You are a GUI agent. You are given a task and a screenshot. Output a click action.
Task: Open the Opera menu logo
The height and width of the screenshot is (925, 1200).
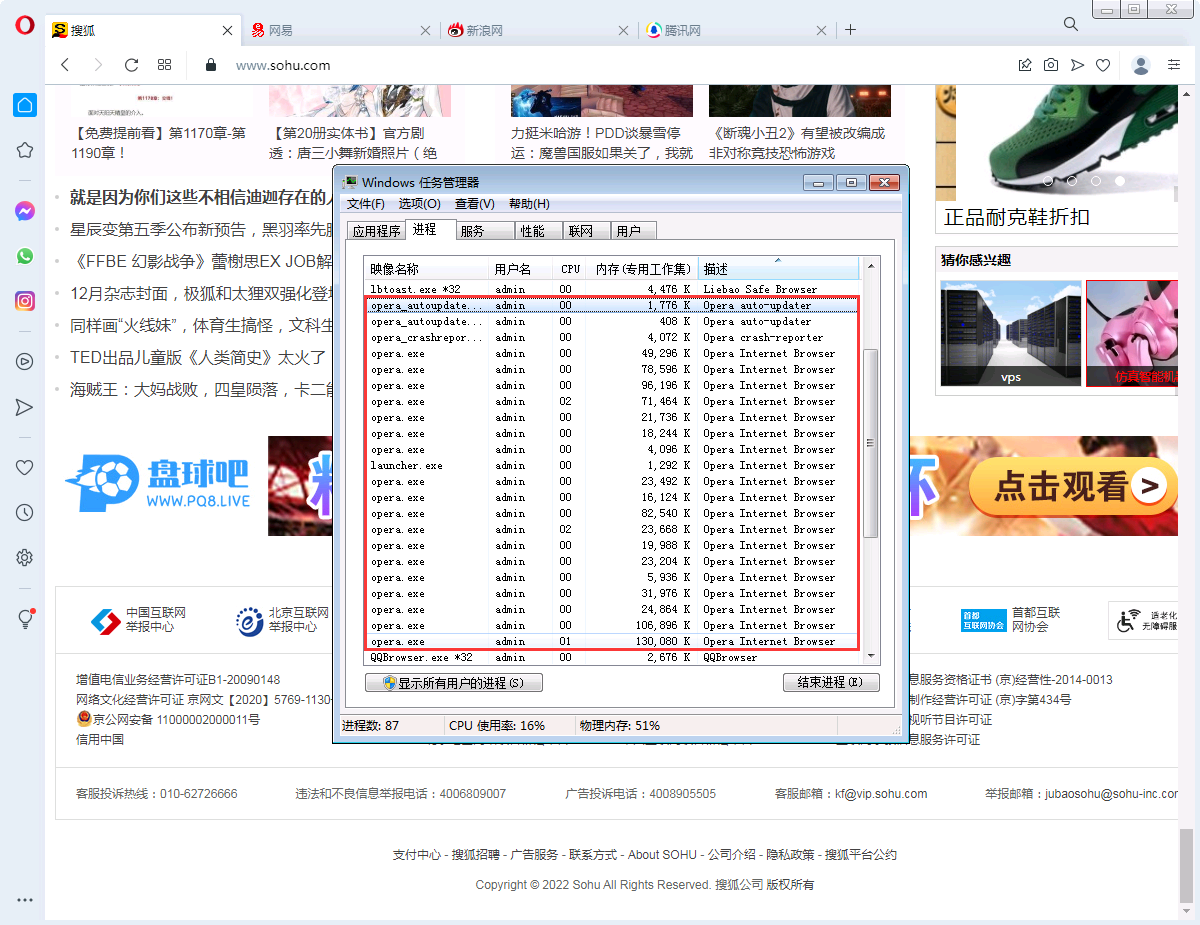click(25, 27)
